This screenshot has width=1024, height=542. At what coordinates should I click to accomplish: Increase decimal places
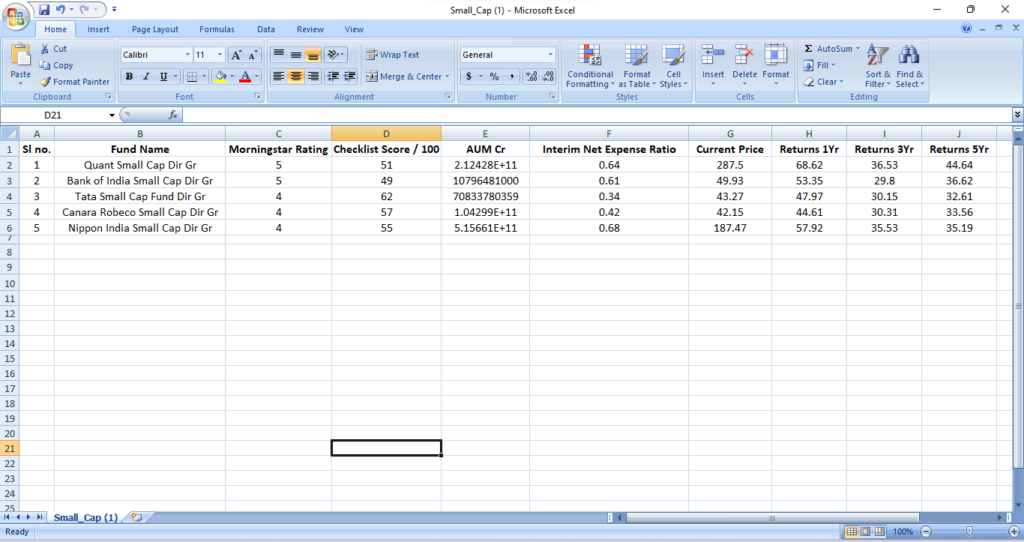point(532,76)
